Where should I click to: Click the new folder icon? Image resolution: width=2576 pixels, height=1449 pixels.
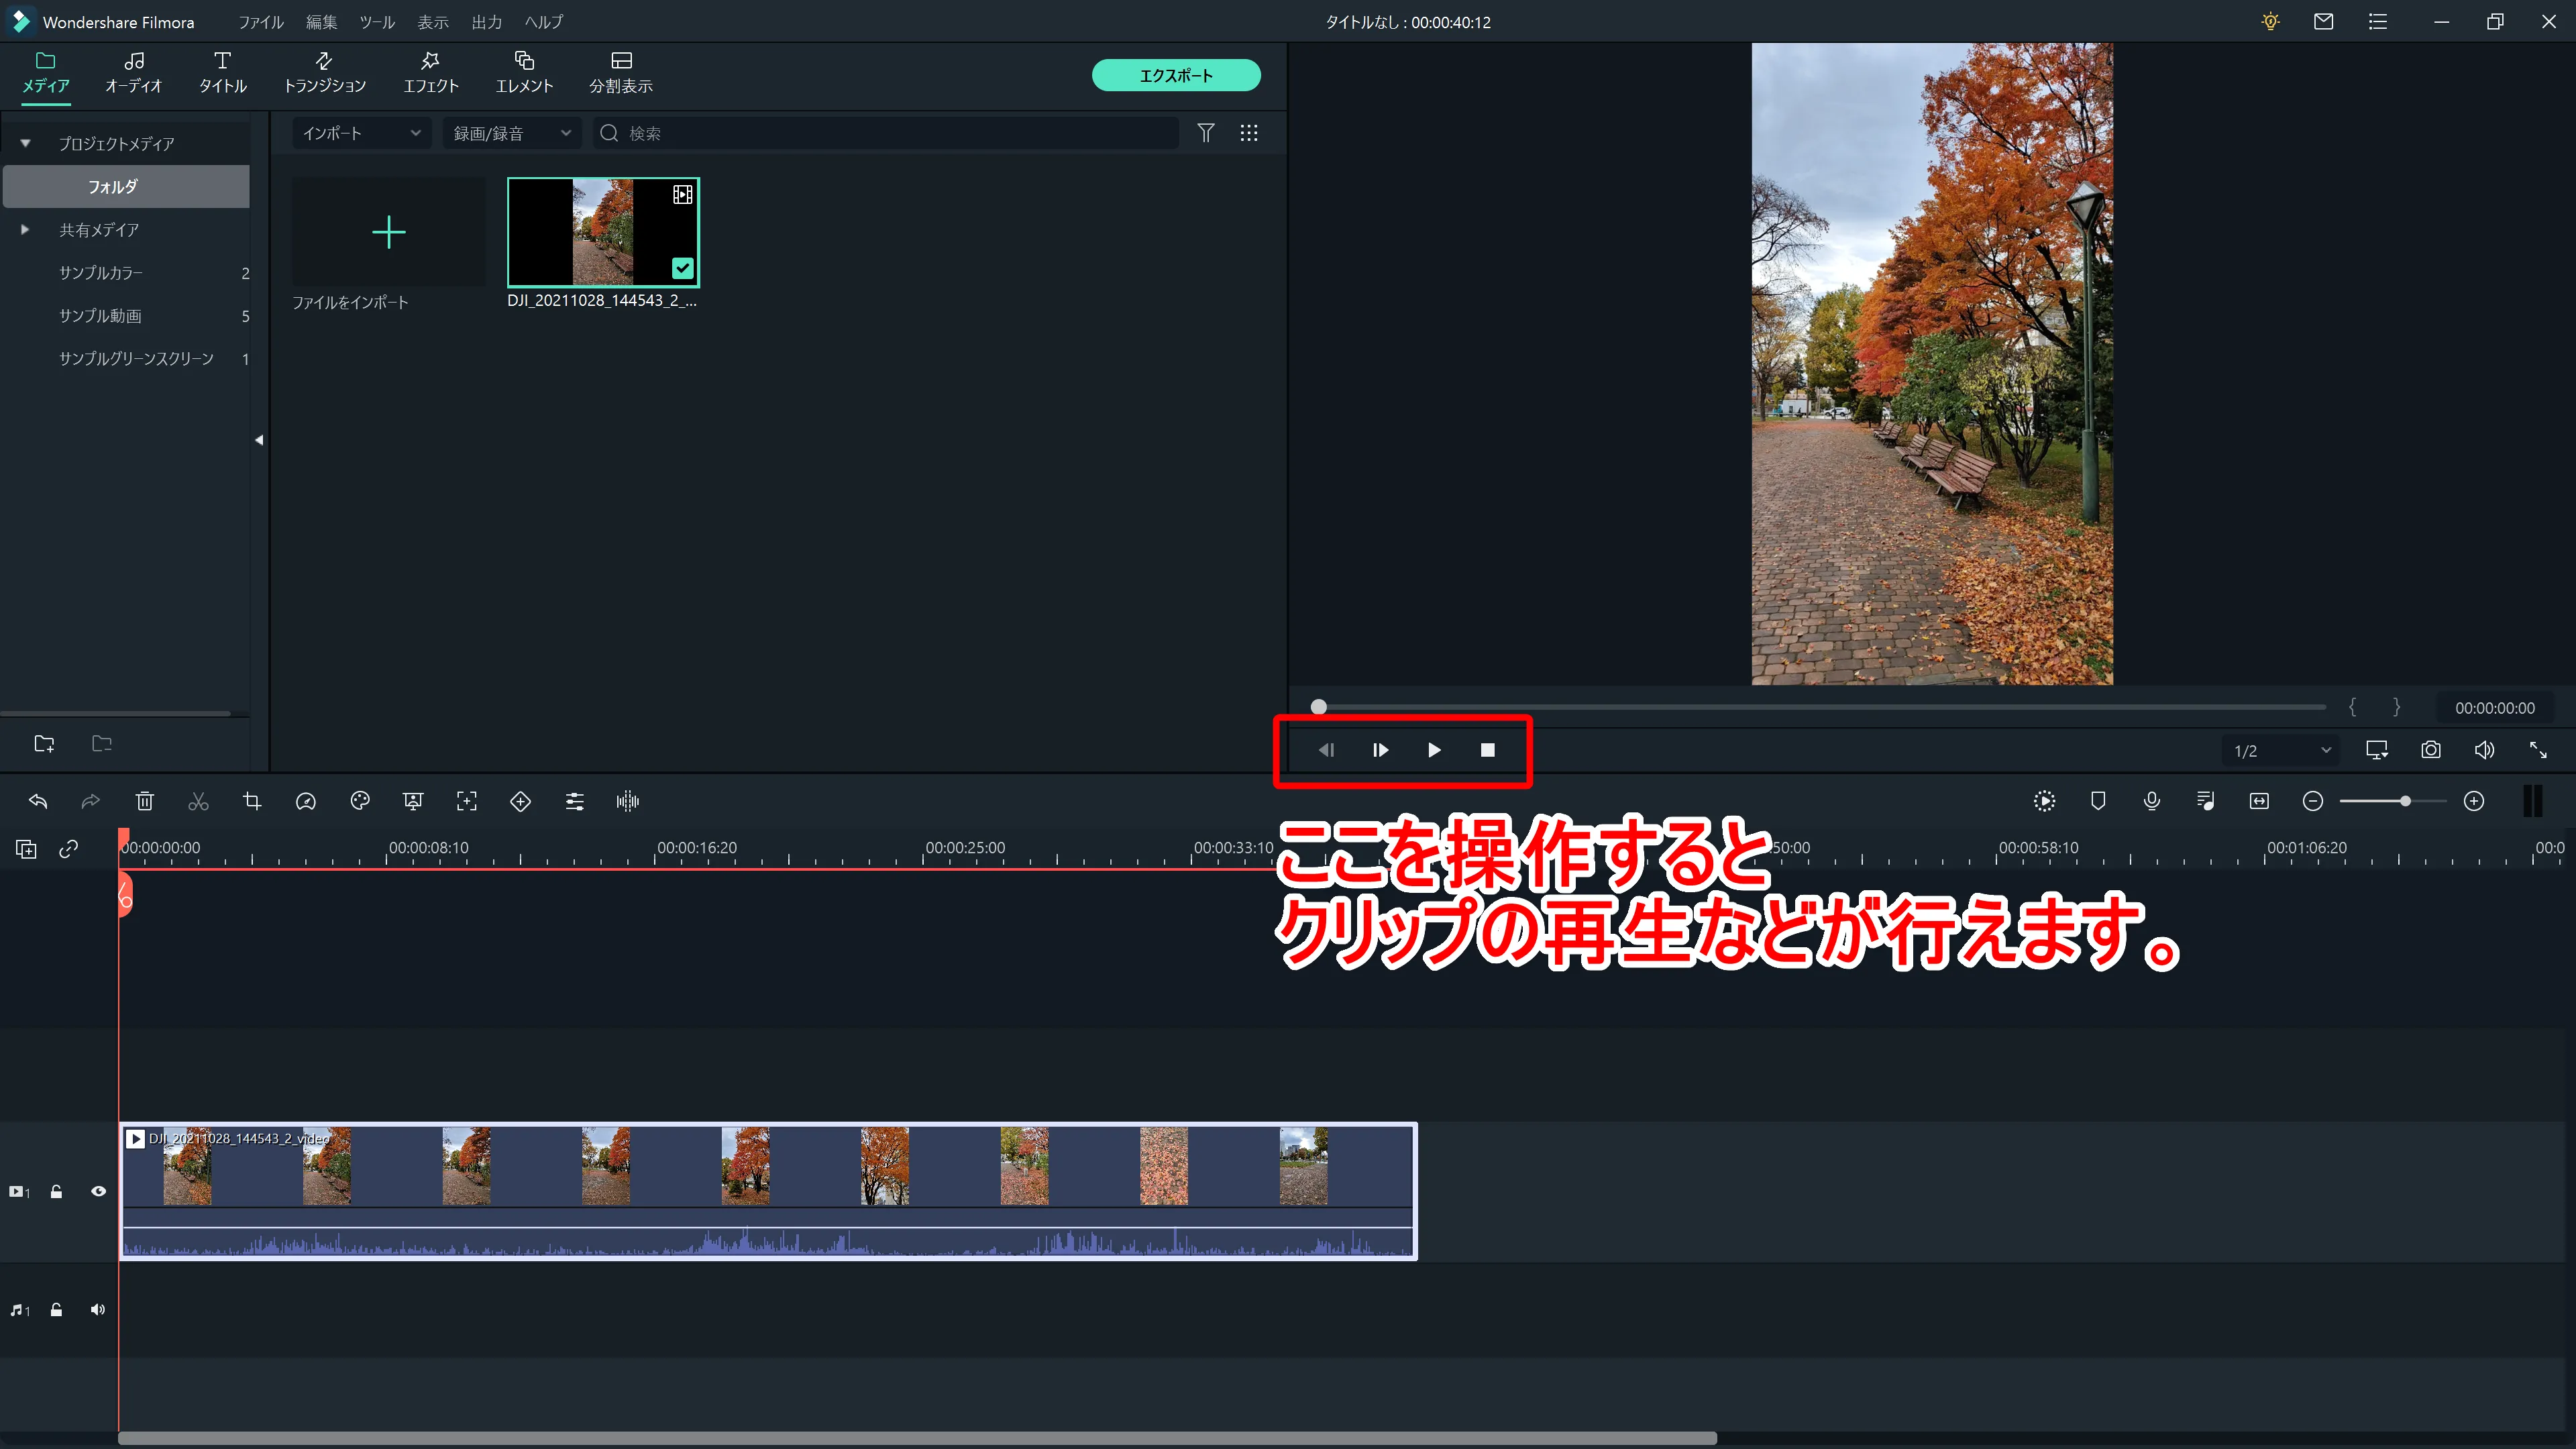coord(44,744)
